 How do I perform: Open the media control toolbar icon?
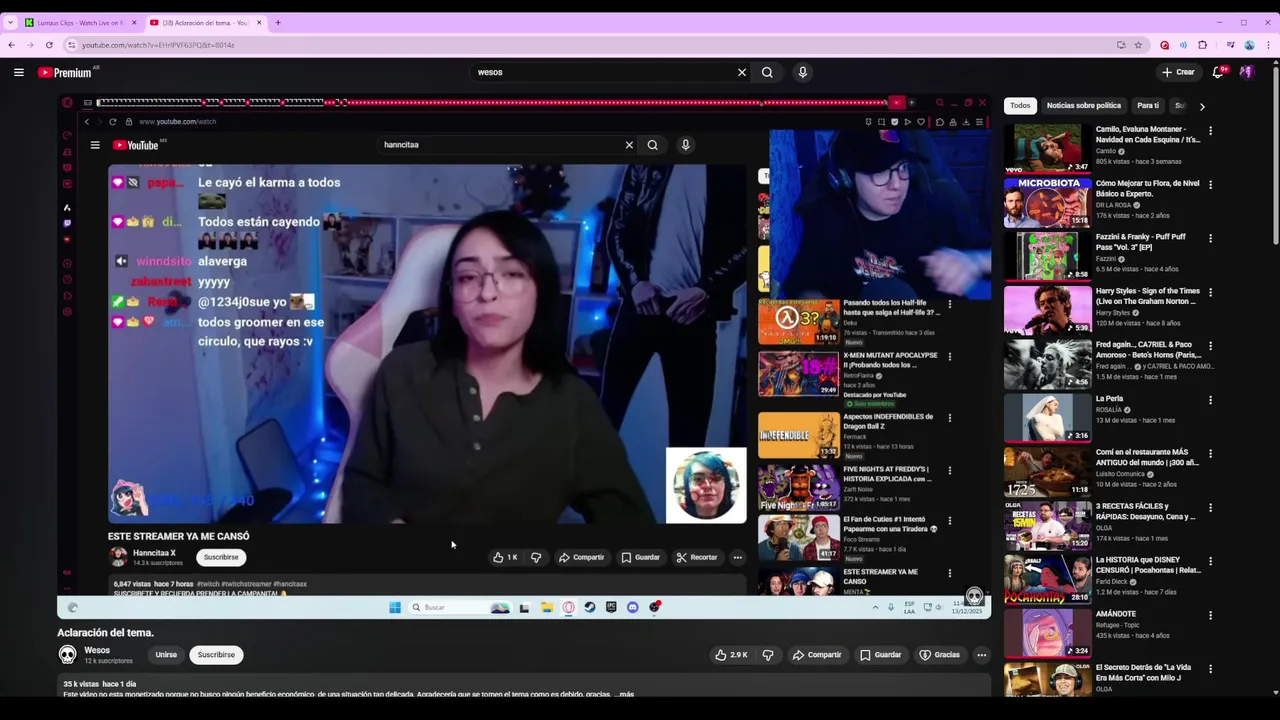1230,45
